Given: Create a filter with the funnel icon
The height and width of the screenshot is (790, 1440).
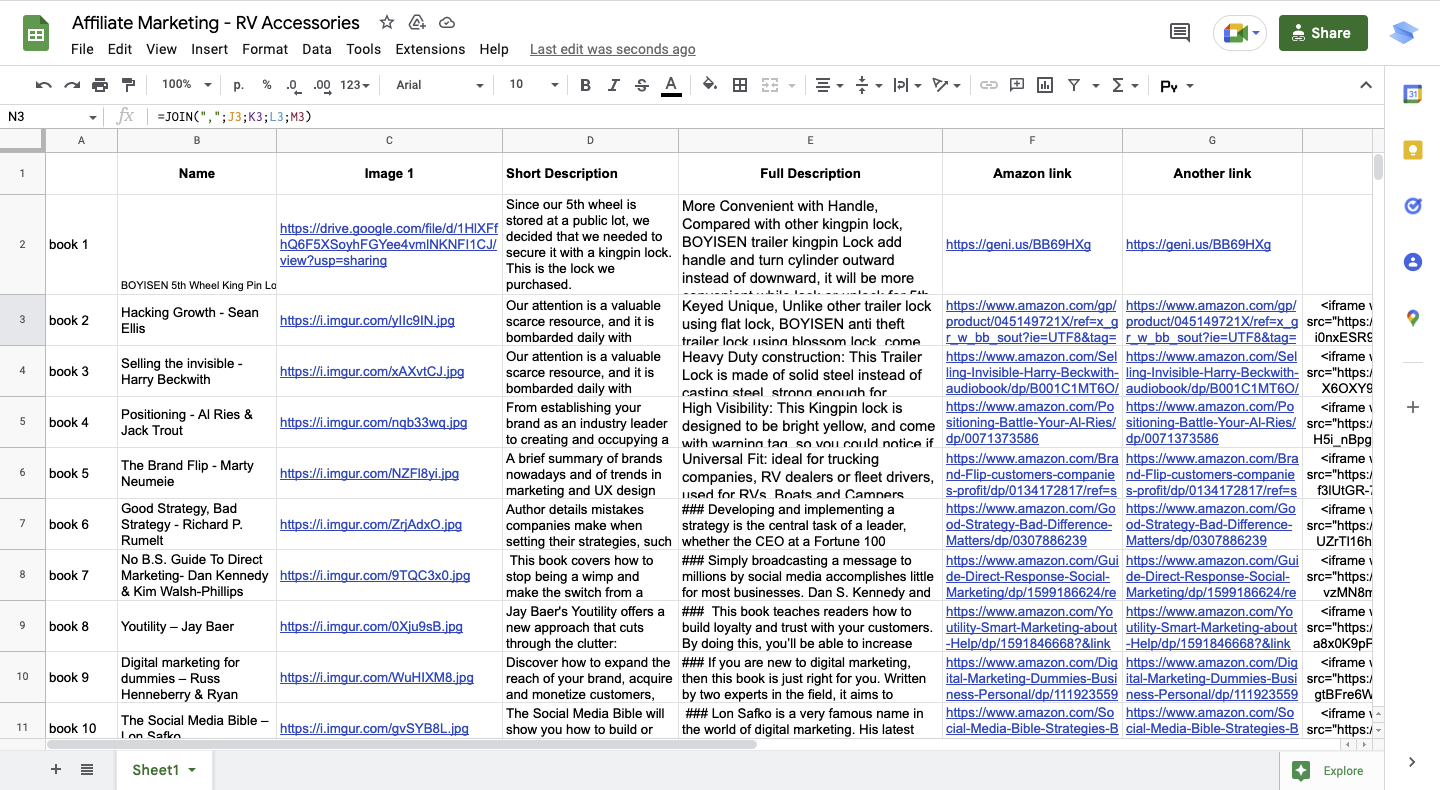Looking at the screenshot, I should [x=1074, y=85].
